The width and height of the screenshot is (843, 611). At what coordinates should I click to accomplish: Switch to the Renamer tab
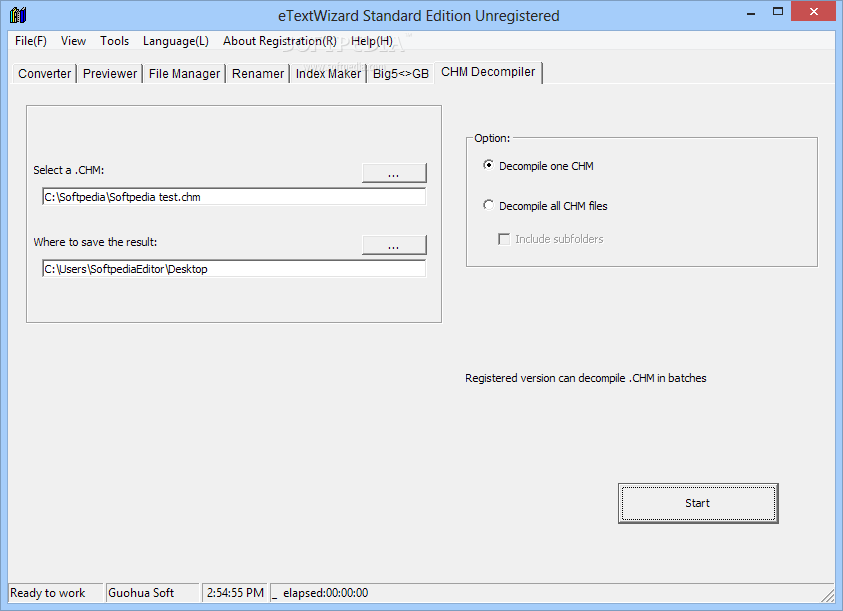pos(258,74)
